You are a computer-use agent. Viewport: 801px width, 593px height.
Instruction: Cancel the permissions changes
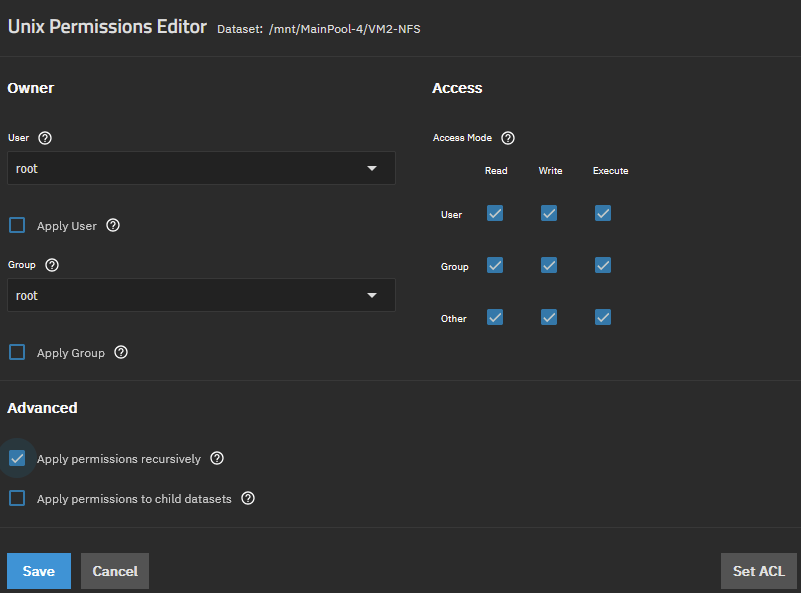click(115, 571)
